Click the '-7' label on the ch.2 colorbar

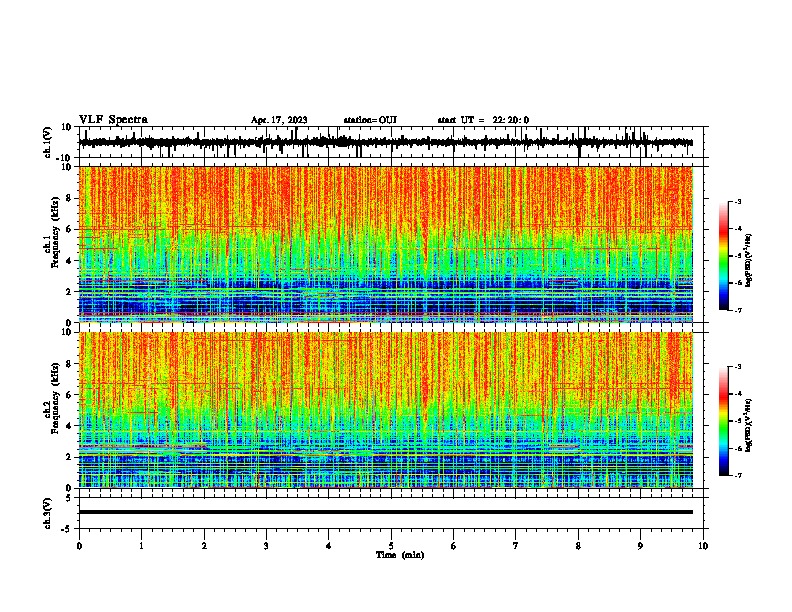(x=738, y=476)
